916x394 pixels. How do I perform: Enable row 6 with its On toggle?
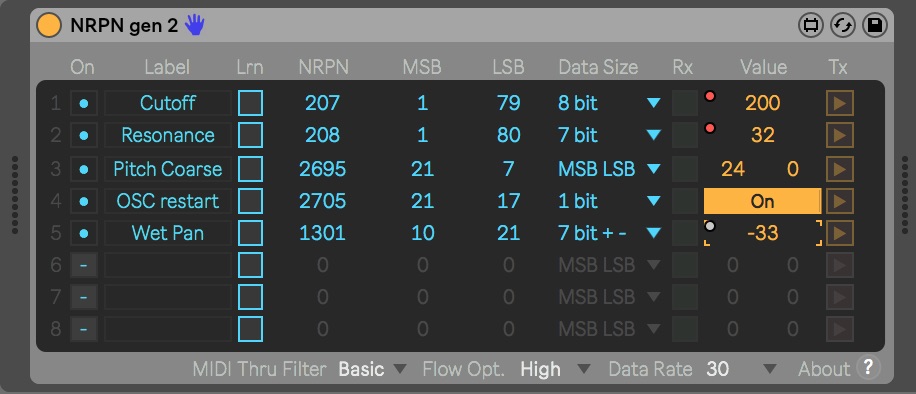tap(84, 265)
